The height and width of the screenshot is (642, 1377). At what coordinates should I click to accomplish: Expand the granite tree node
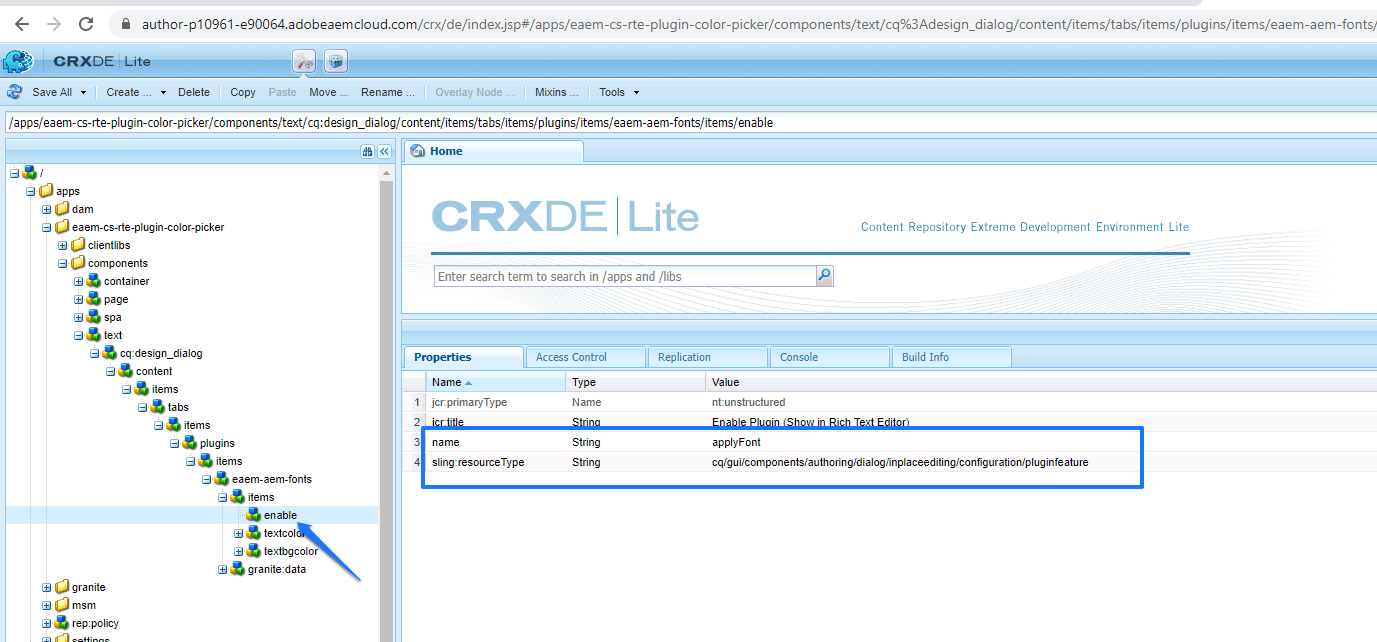45,587
